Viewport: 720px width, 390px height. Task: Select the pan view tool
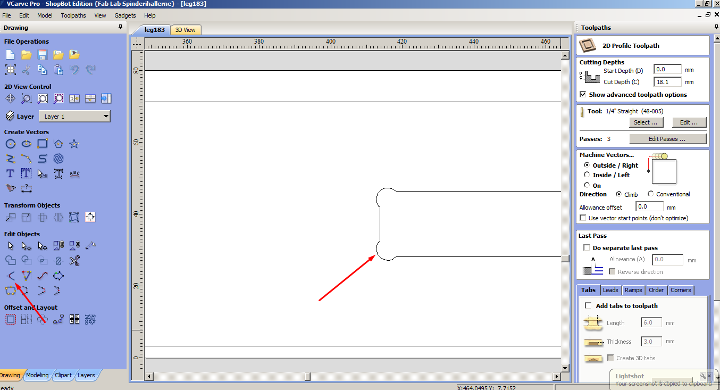[x=10, y=99]
